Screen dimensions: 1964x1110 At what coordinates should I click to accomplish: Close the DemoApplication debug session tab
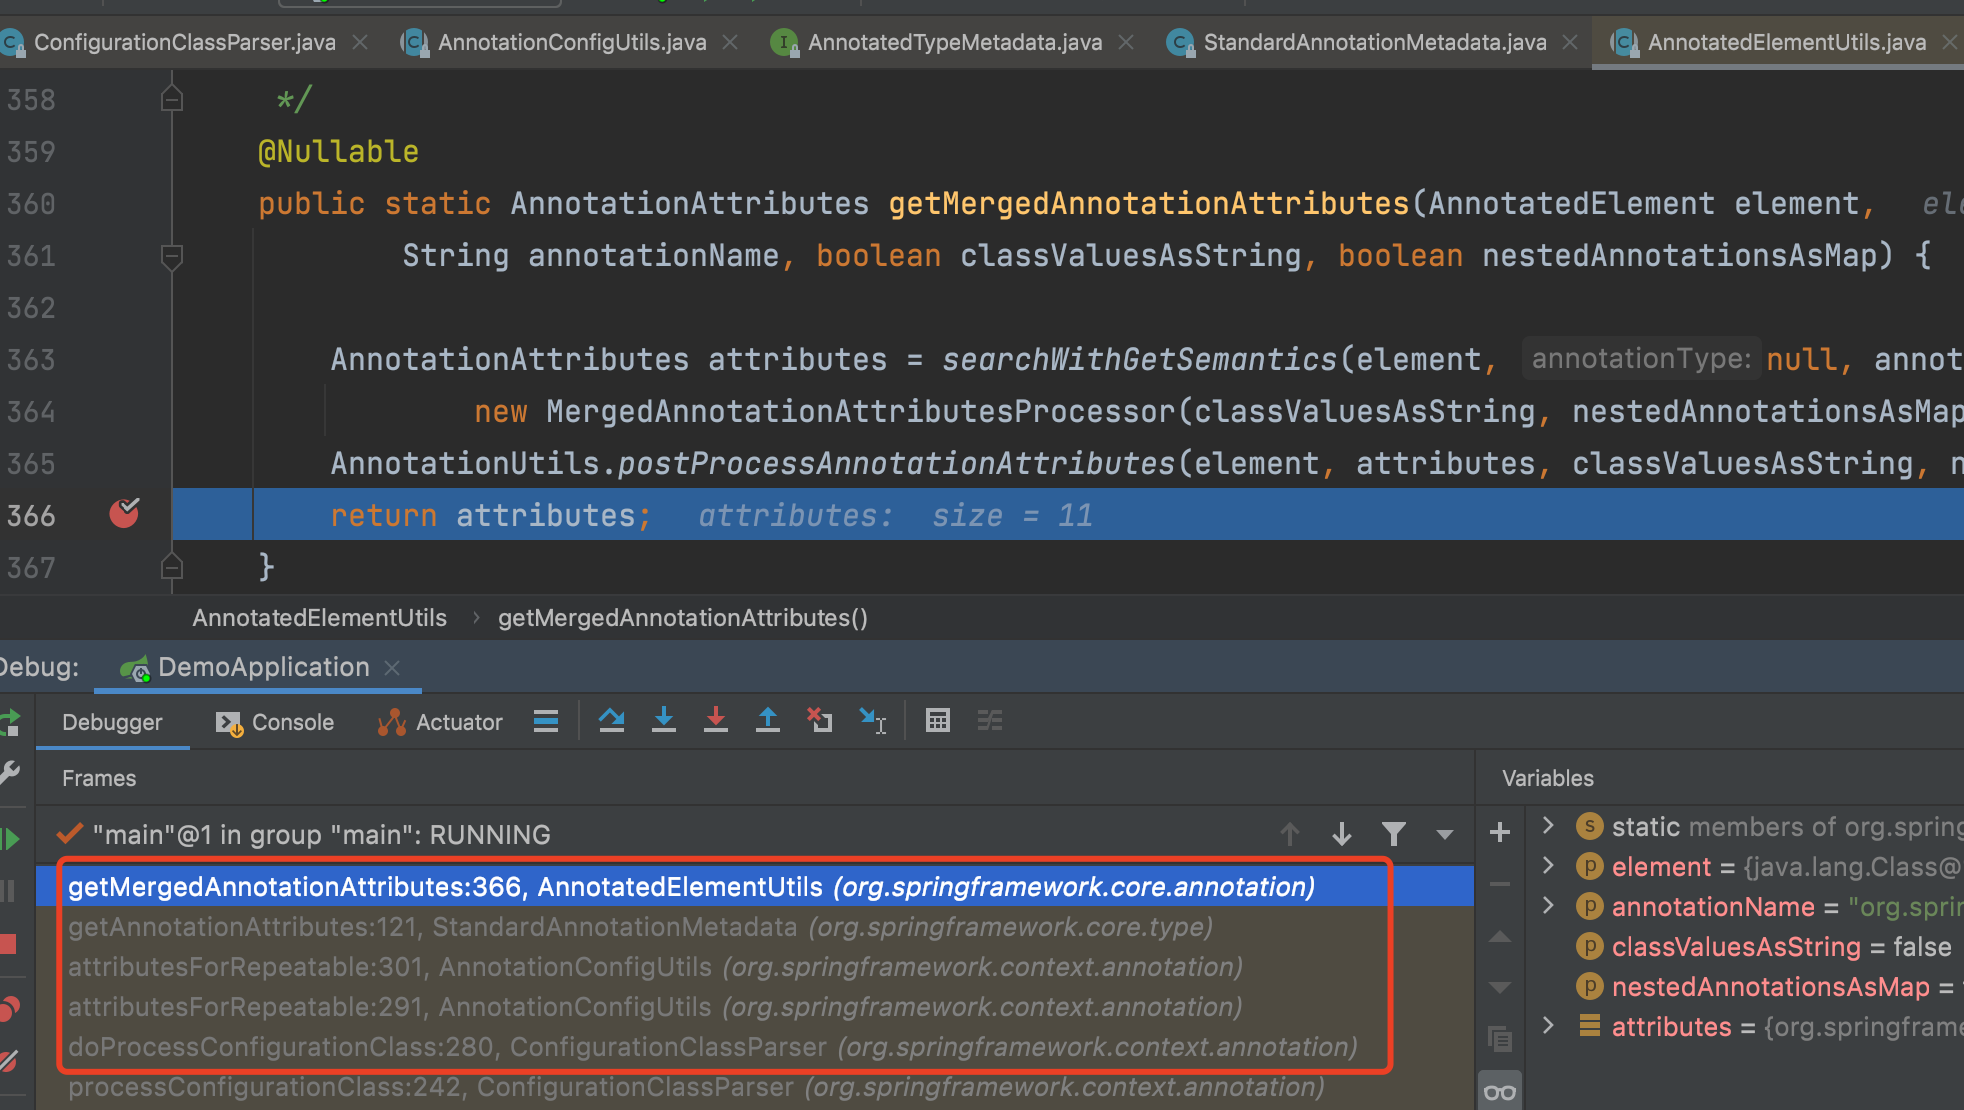tap(392, 667)
